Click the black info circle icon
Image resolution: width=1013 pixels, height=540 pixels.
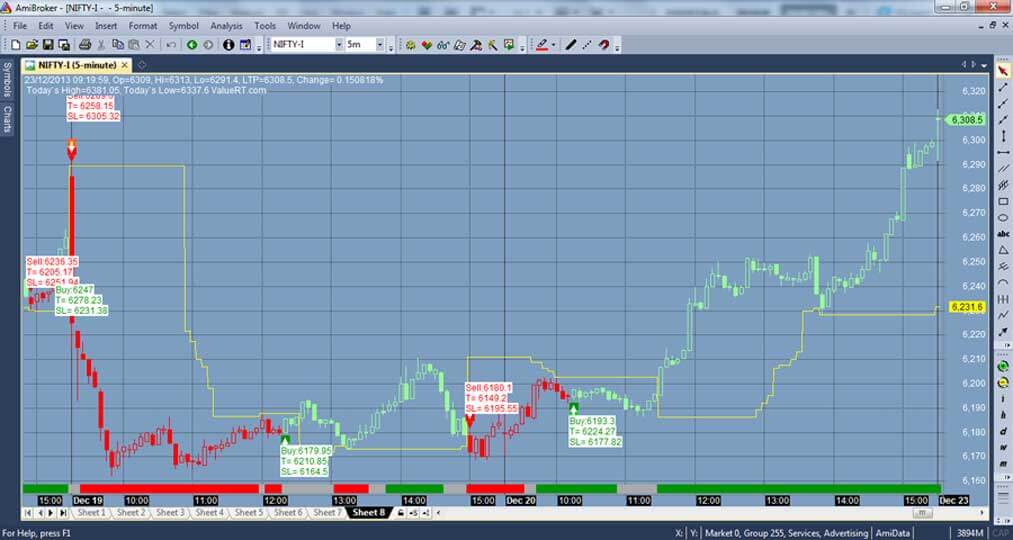coord(229,45)
